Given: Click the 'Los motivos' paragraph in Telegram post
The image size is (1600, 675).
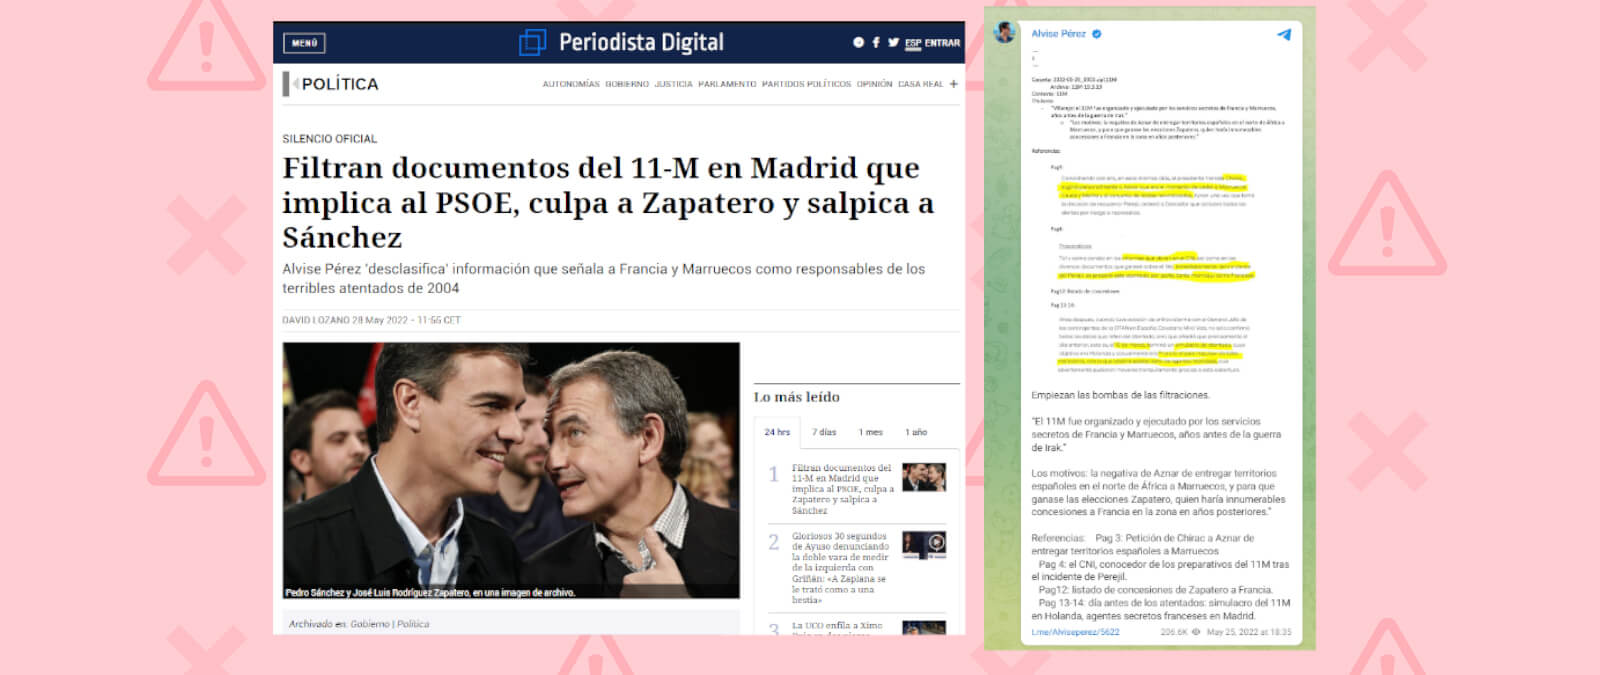Looking at the screenshot, I should [x=1158, y=493].
